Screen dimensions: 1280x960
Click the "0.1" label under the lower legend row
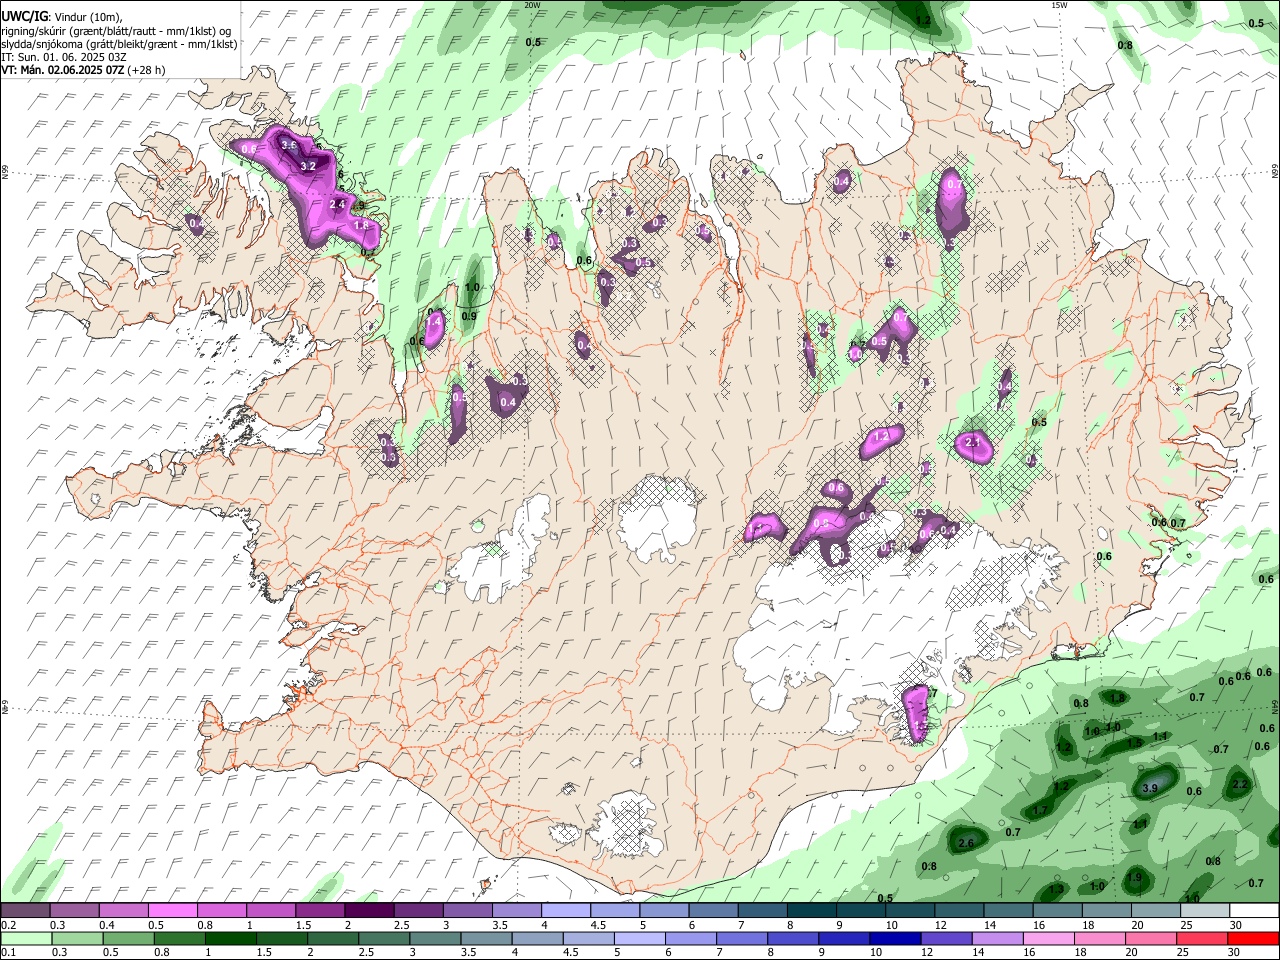[8, 953]
